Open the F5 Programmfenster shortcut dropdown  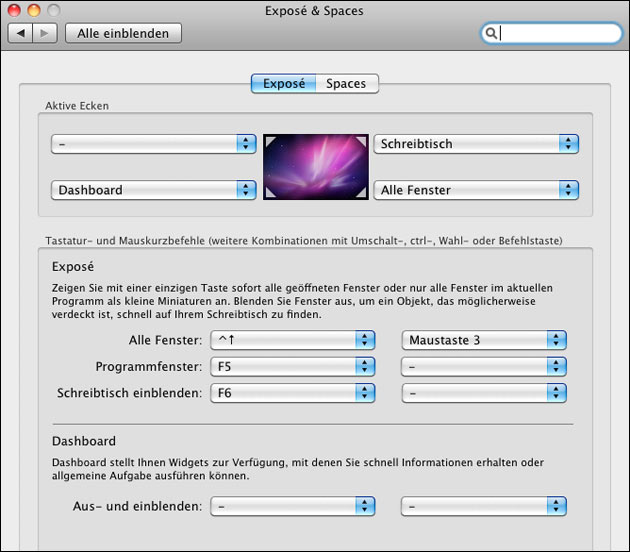293,367
